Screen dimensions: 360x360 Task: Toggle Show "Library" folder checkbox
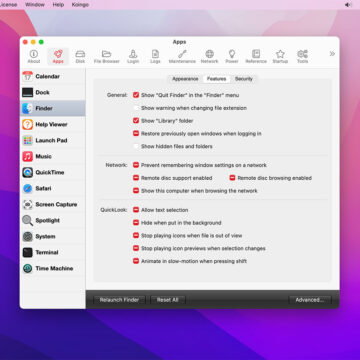pyautogui.click(x=136, y=121)
